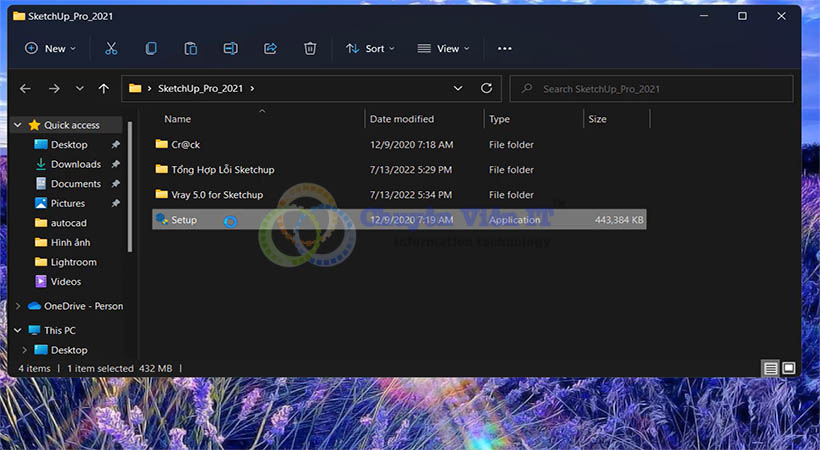Click the Cut scissors icon
820x450 pixels.
(x=111, y=48)
